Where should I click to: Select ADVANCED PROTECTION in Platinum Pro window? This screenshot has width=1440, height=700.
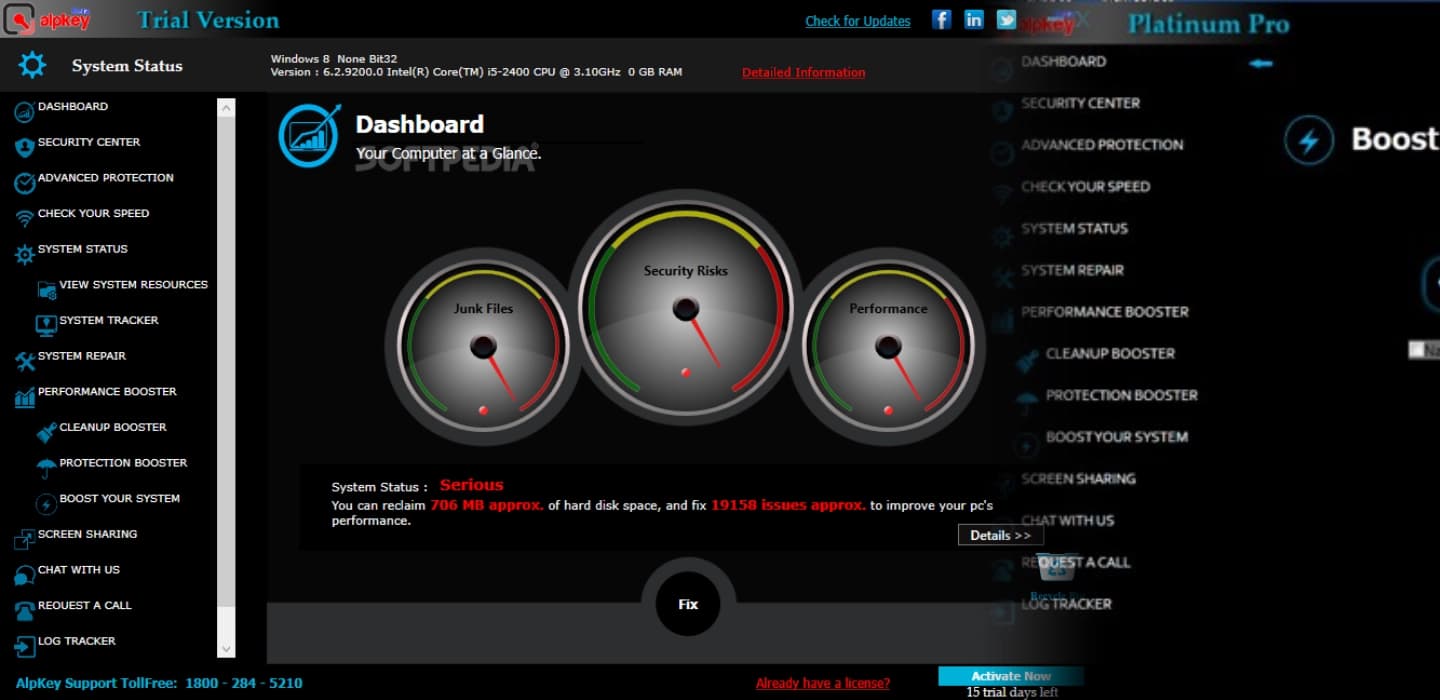[1102, 145]
